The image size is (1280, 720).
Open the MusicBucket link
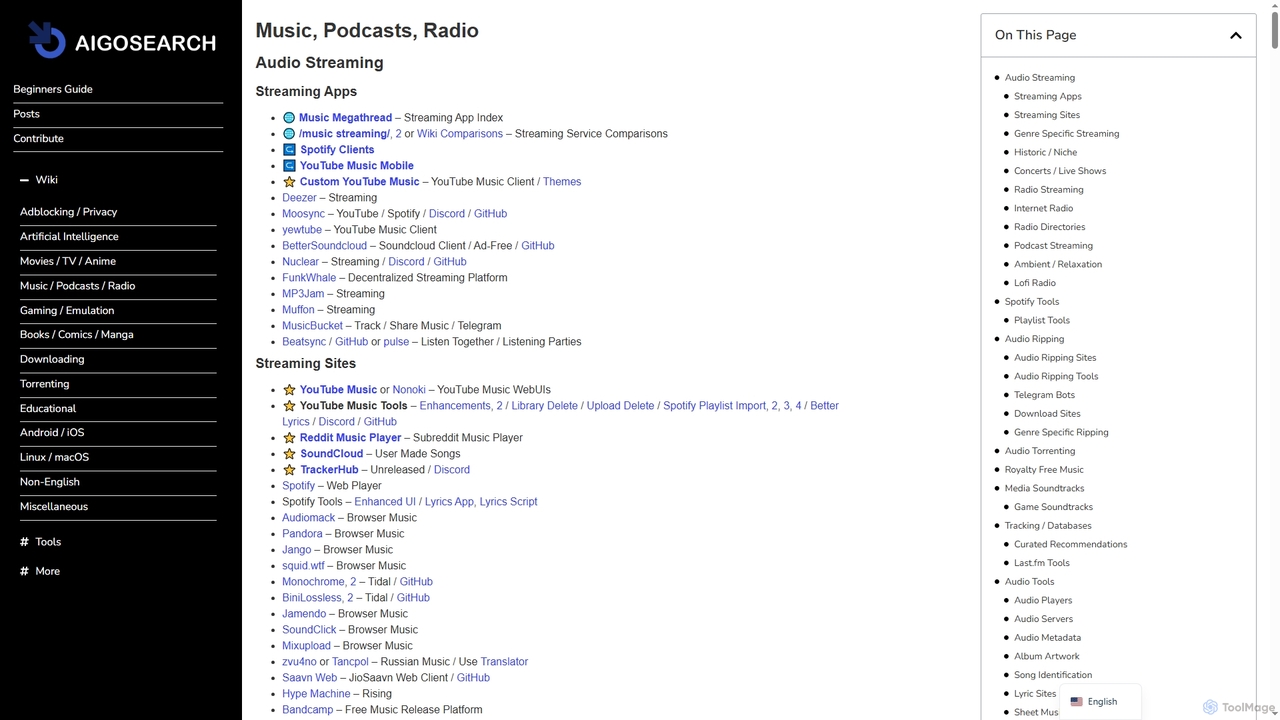tap(312, 326)
